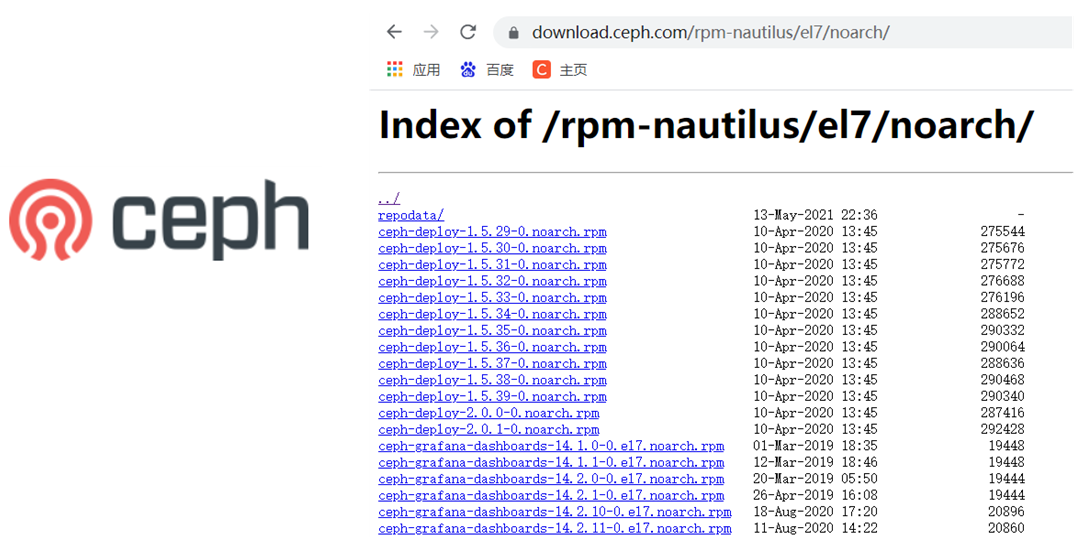This screenshot has height=542, width=1086.
Task: Download ceph-grafana-dashboards-14.2.1-0.el7.noarch.rpm
Action: [551, 496]
